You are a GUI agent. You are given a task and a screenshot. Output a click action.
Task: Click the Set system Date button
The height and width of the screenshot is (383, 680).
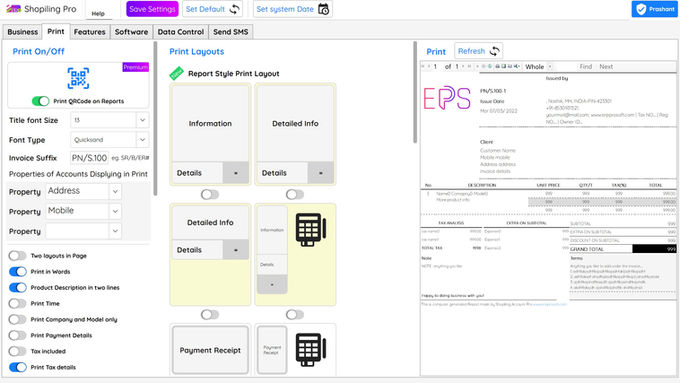point(293,9)
